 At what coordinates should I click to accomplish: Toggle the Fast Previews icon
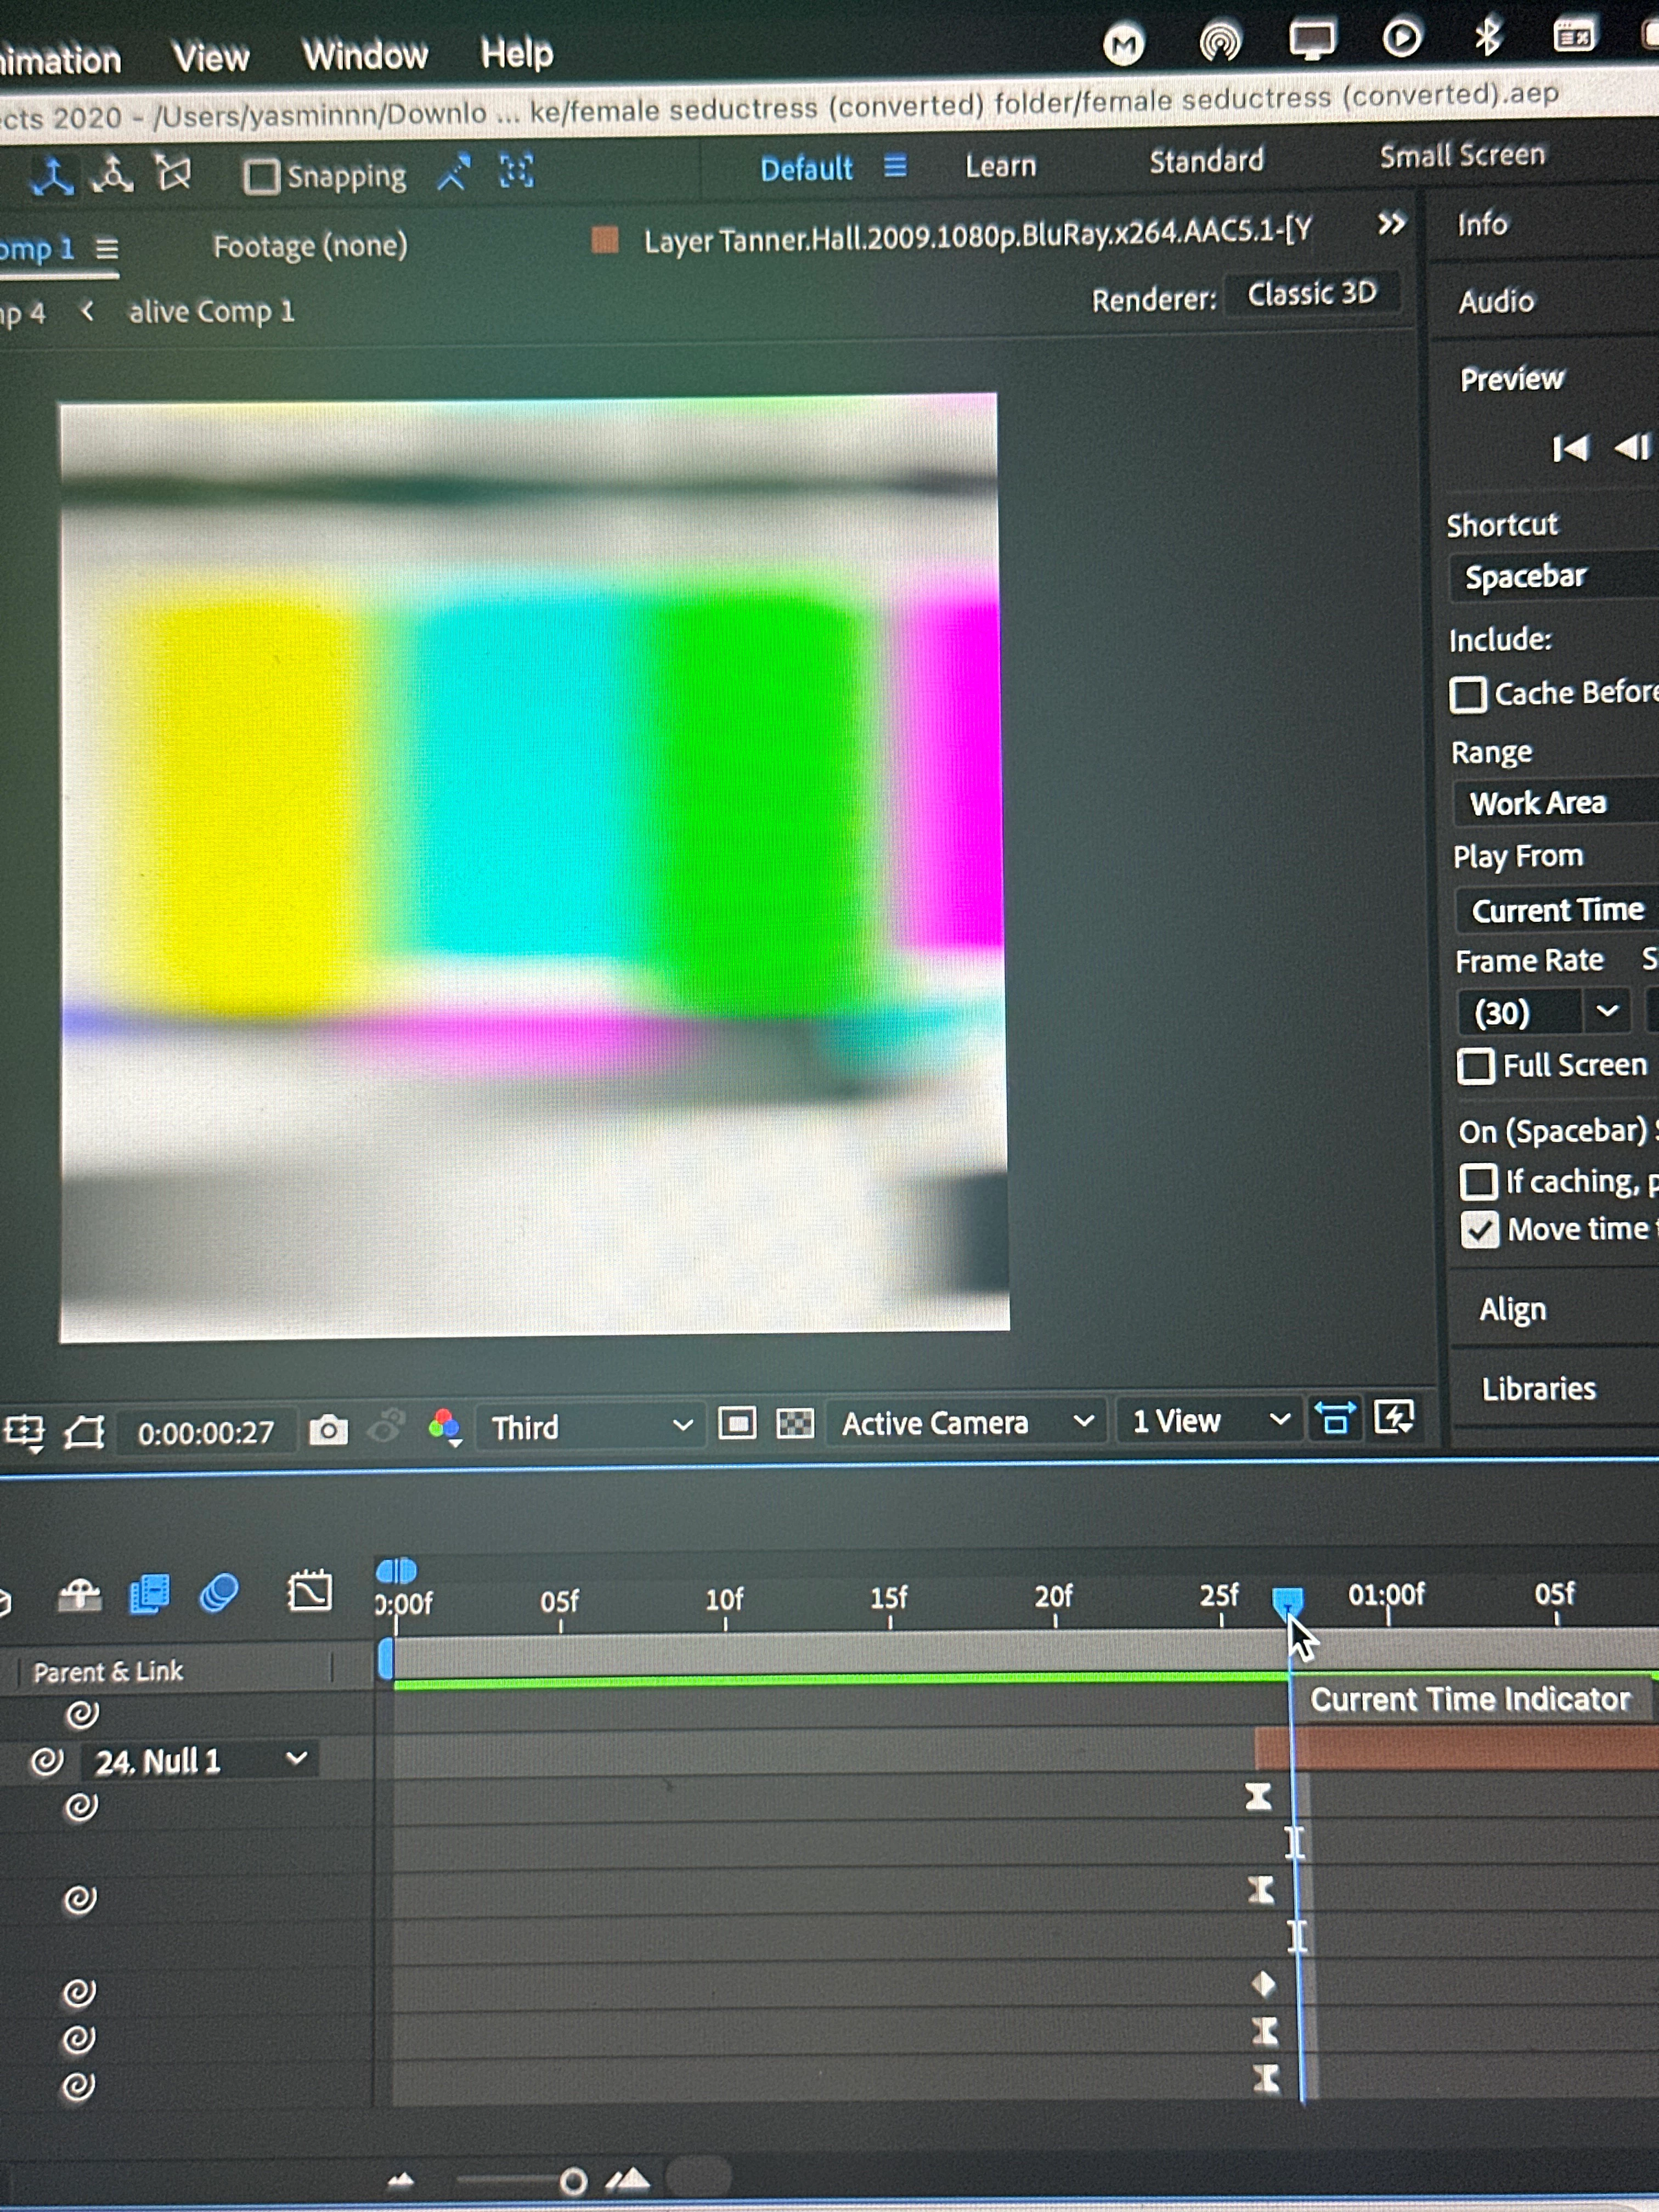(x=1394, y=1416)
